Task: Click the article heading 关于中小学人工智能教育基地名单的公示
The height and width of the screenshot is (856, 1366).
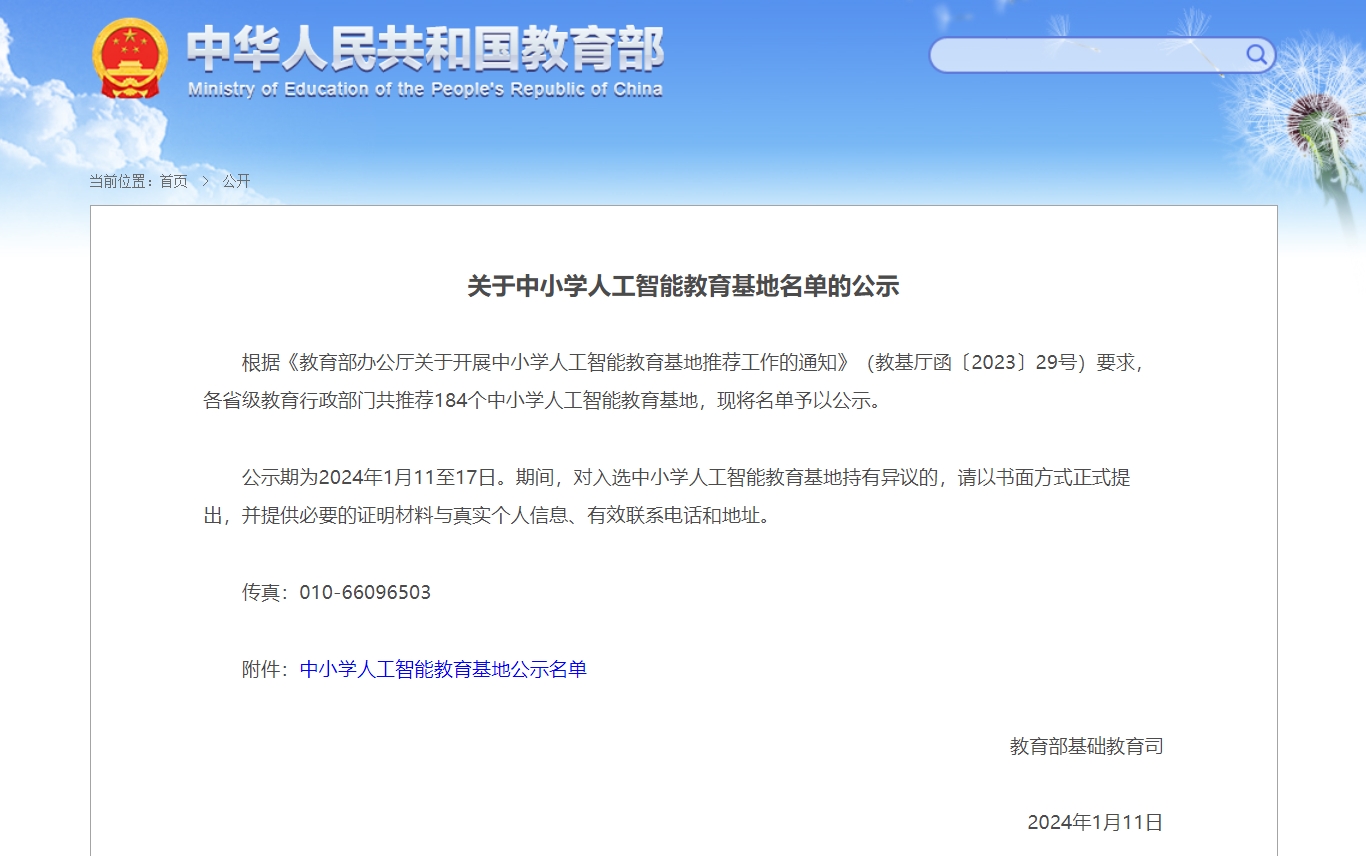Action: coord(683,287)
